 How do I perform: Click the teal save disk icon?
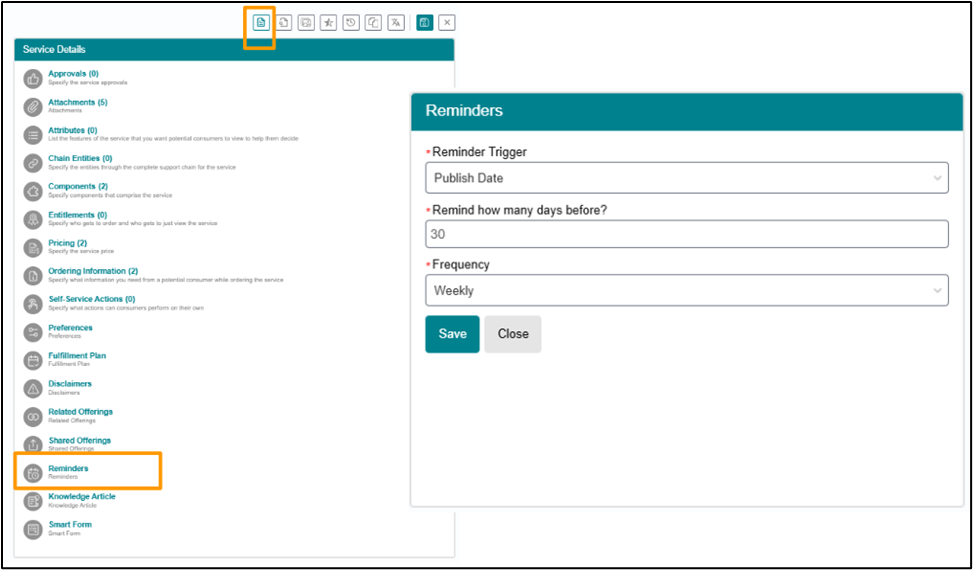pos(424,23)
